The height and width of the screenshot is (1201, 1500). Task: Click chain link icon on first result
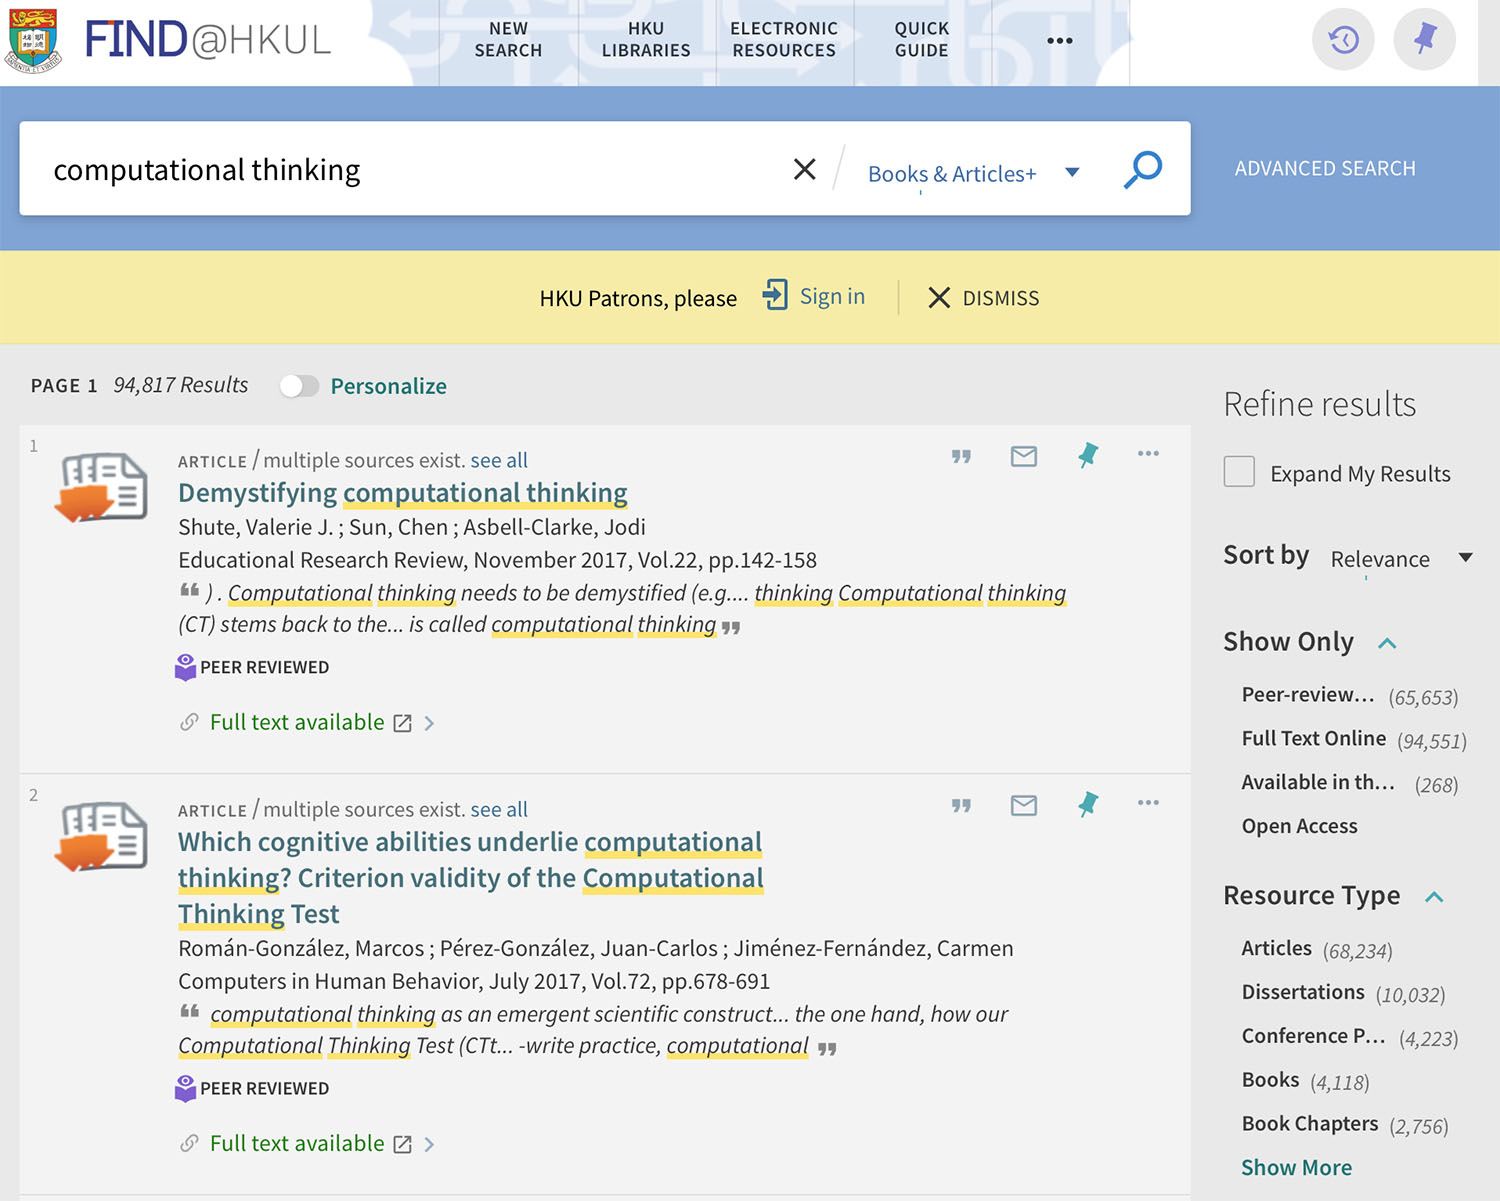click(x=189, y=722)
